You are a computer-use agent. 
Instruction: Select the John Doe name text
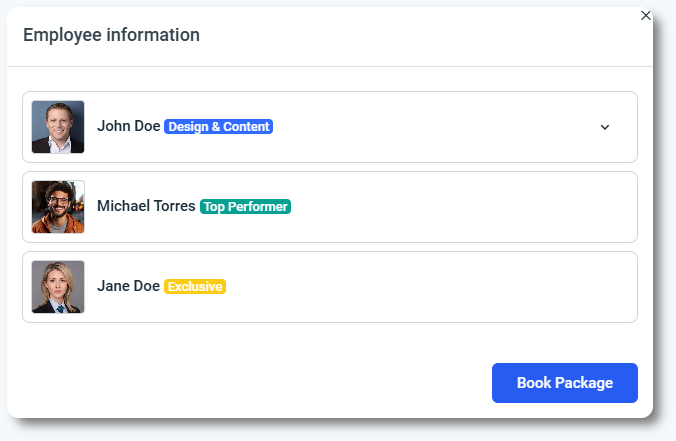(128, 127)
